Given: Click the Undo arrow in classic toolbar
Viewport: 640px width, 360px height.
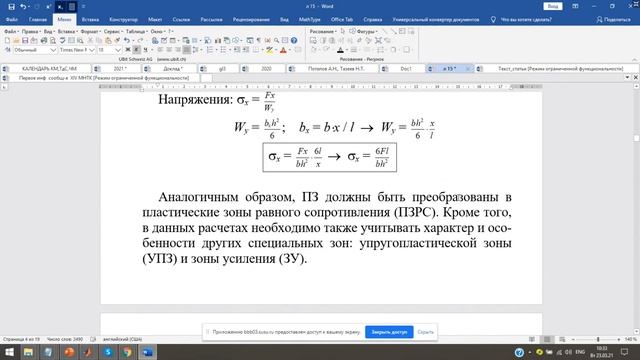Looking at the screenshot, I should pyautogui.click(x=127, y=40).
